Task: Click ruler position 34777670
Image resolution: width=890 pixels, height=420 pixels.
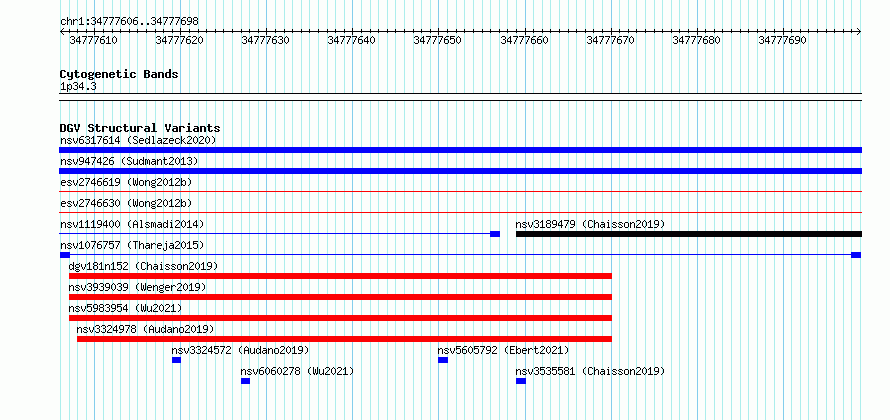Action: pyautogui.click(x=611, y=40)
